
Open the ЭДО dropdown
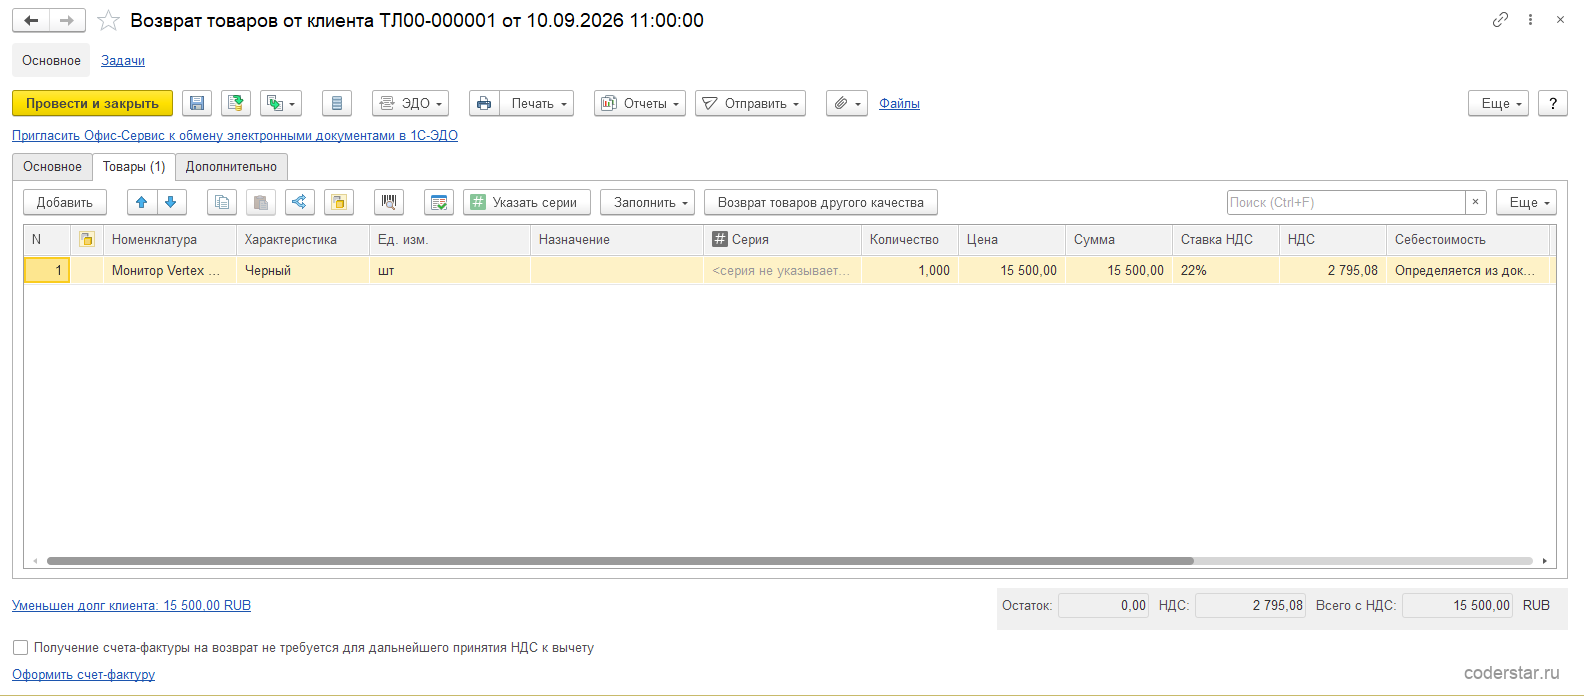pyautogui.click(x=410, y=103)
